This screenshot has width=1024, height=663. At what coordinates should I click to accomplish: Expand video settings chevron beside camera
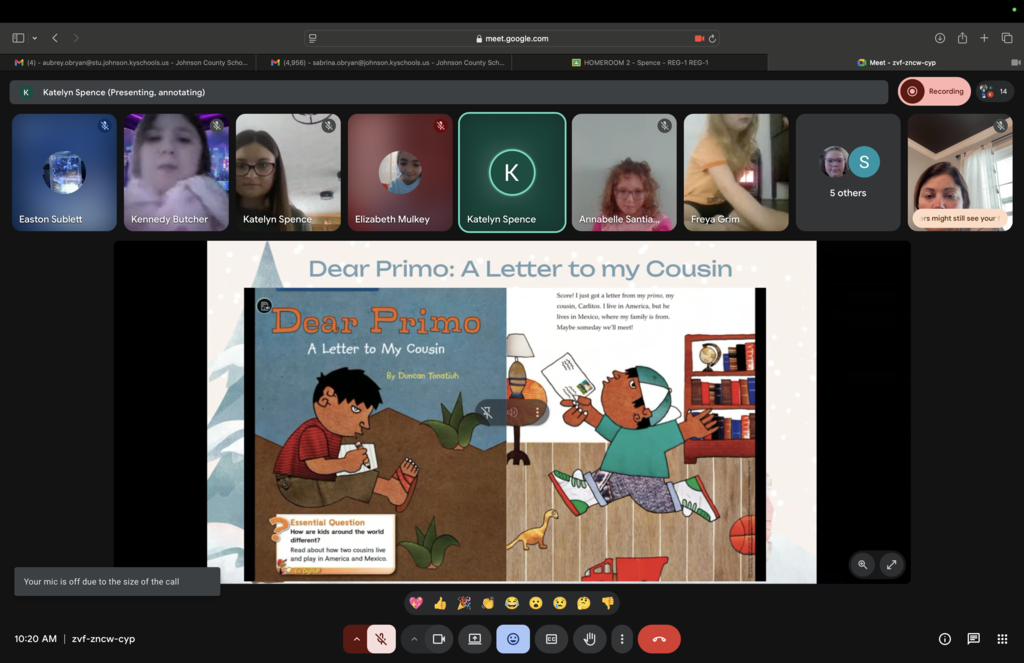pyautogui.click(x=414, y=639)
